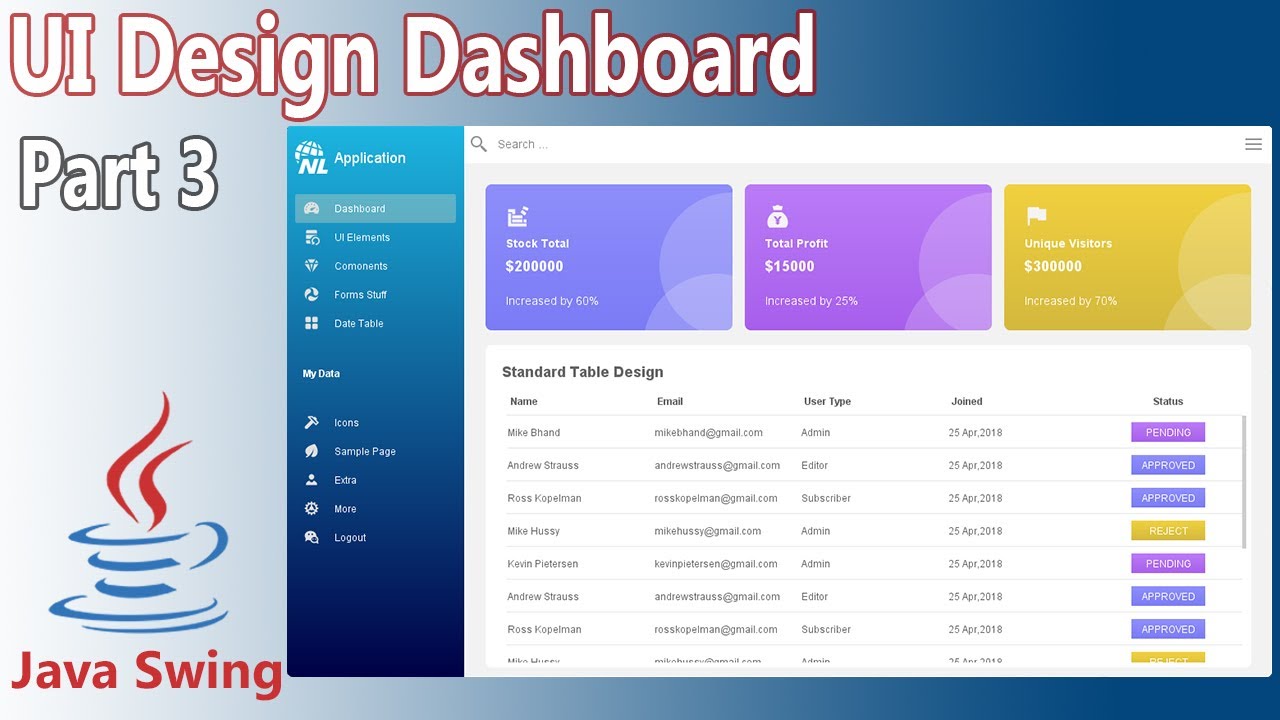Viewport: 1280px width, 720px height.
Task: Go to Forms Stuff
Action: coord(375,295)
